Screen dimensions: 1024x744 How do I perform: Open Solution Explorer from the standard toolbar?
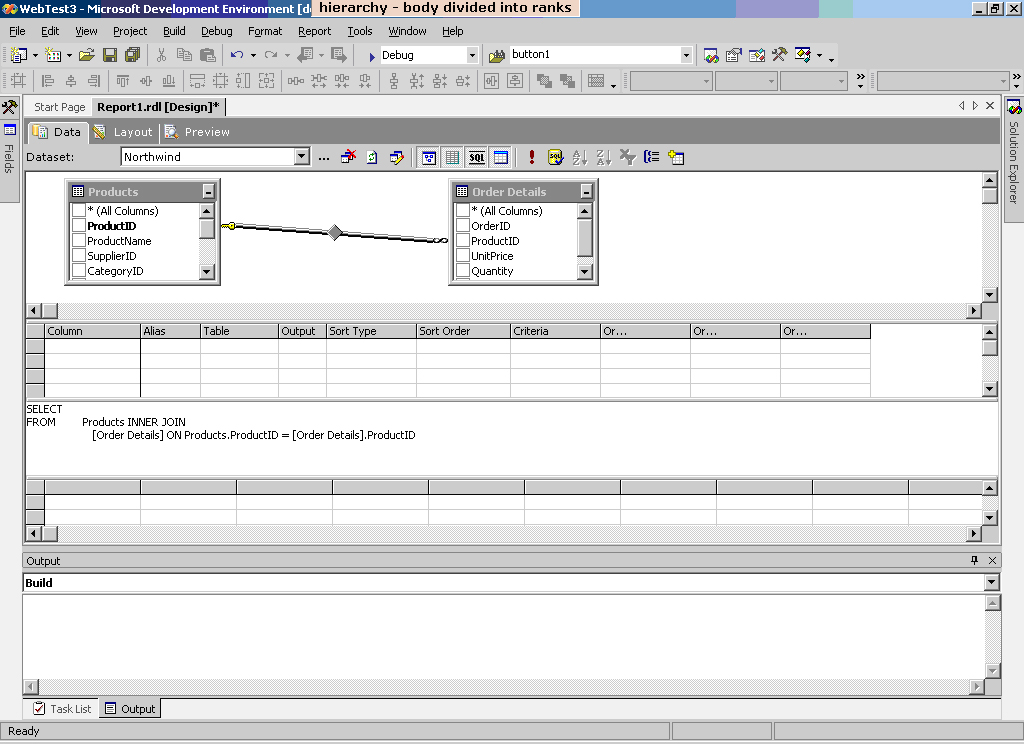pos(711,56)
